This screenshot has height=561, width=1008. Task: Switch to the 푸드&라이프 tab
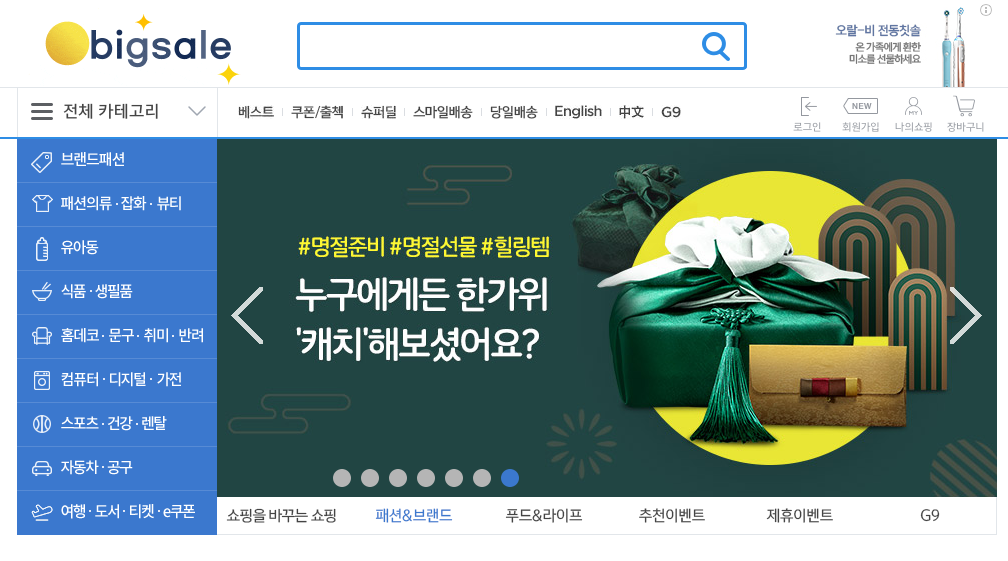[544, 515]
